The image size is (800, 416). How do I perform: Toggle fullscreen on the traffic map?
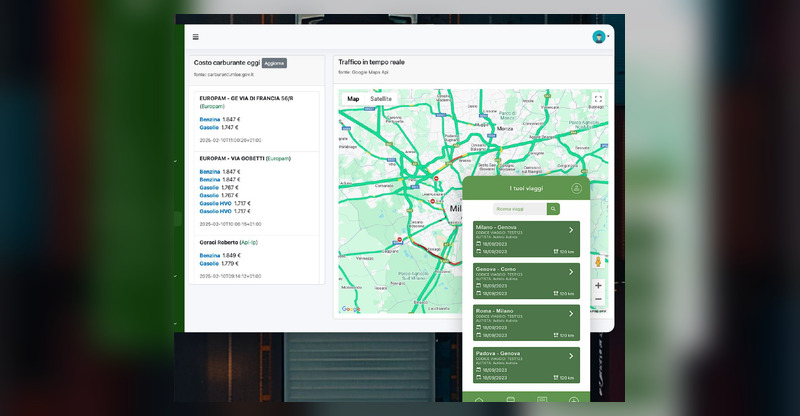click(598, 99)
